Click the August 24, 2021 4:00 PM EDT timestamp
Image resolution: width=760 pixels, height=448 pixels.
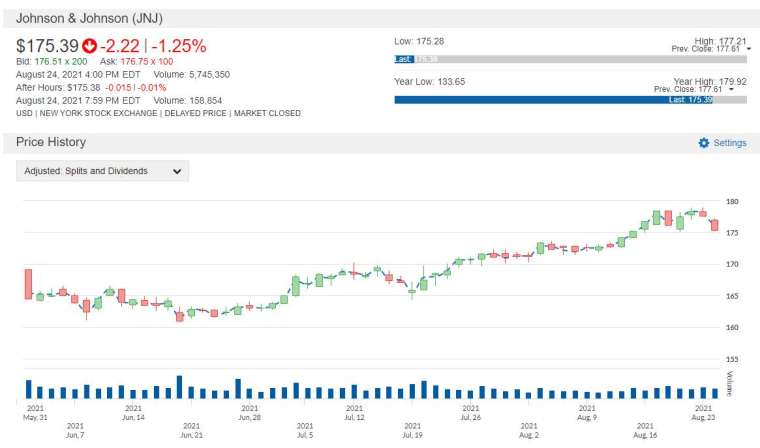click(78, 75)
